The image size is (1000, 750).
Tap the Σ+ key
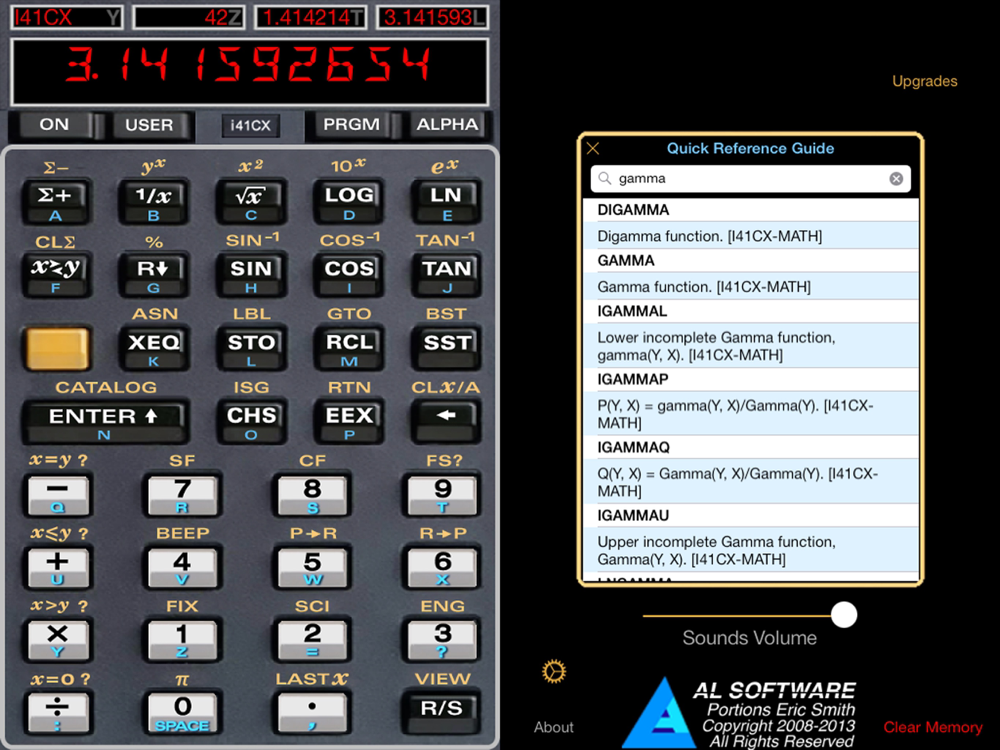click(x=55, y=201)
